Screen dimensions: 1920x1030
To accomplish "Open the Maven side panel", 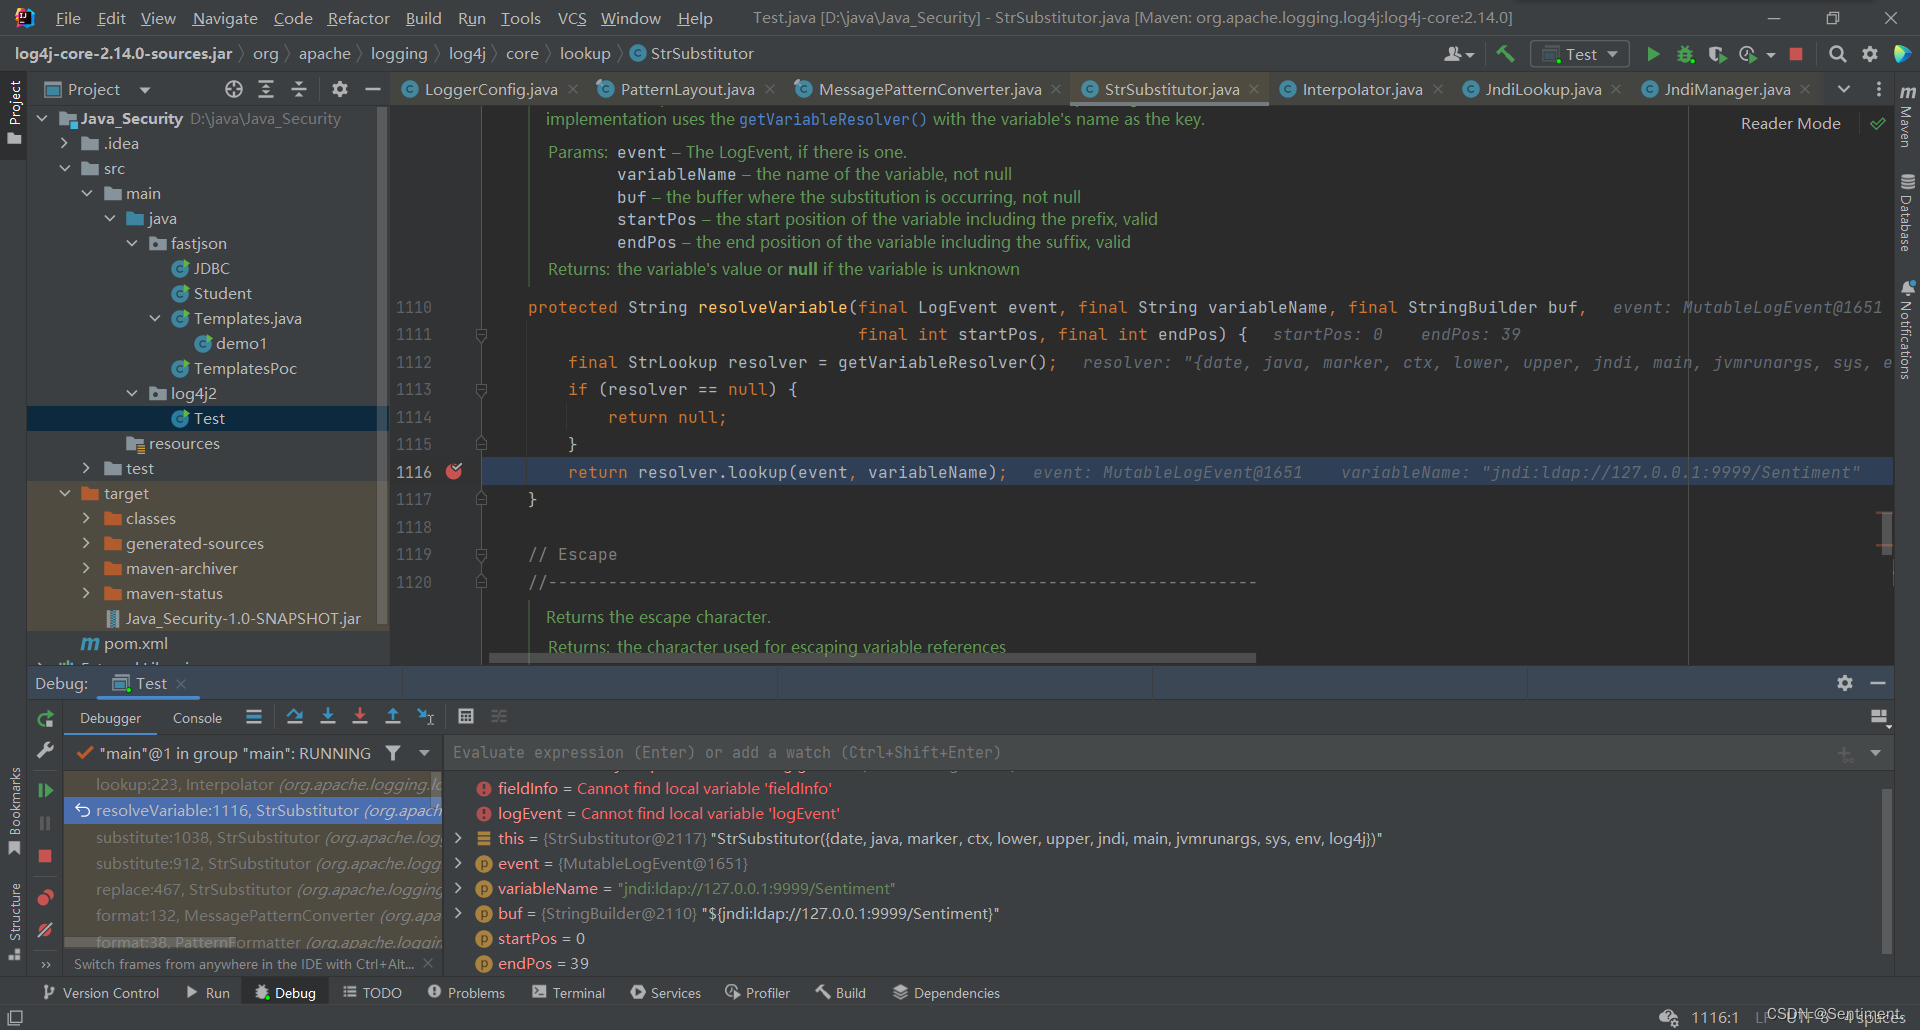I will pyautogui.click(x=1907, y=115).
